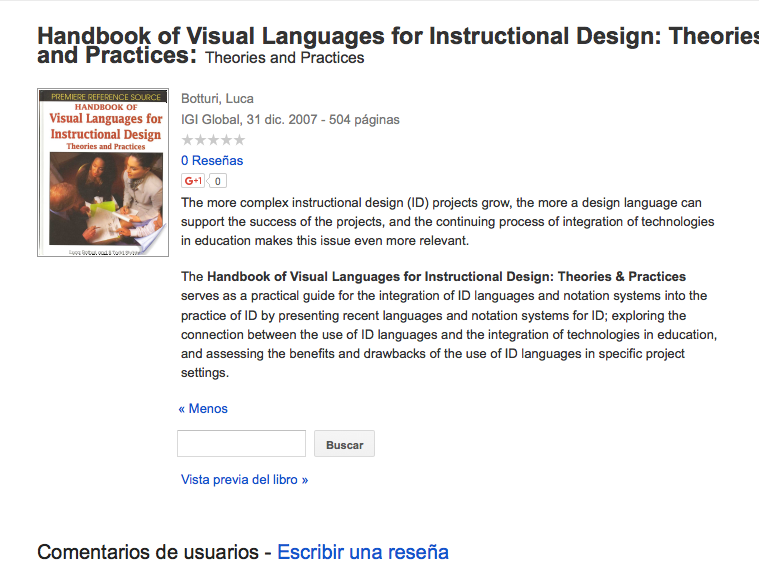Open the Vista previa del libro link

pyautogui.click(x=244, y=480)
